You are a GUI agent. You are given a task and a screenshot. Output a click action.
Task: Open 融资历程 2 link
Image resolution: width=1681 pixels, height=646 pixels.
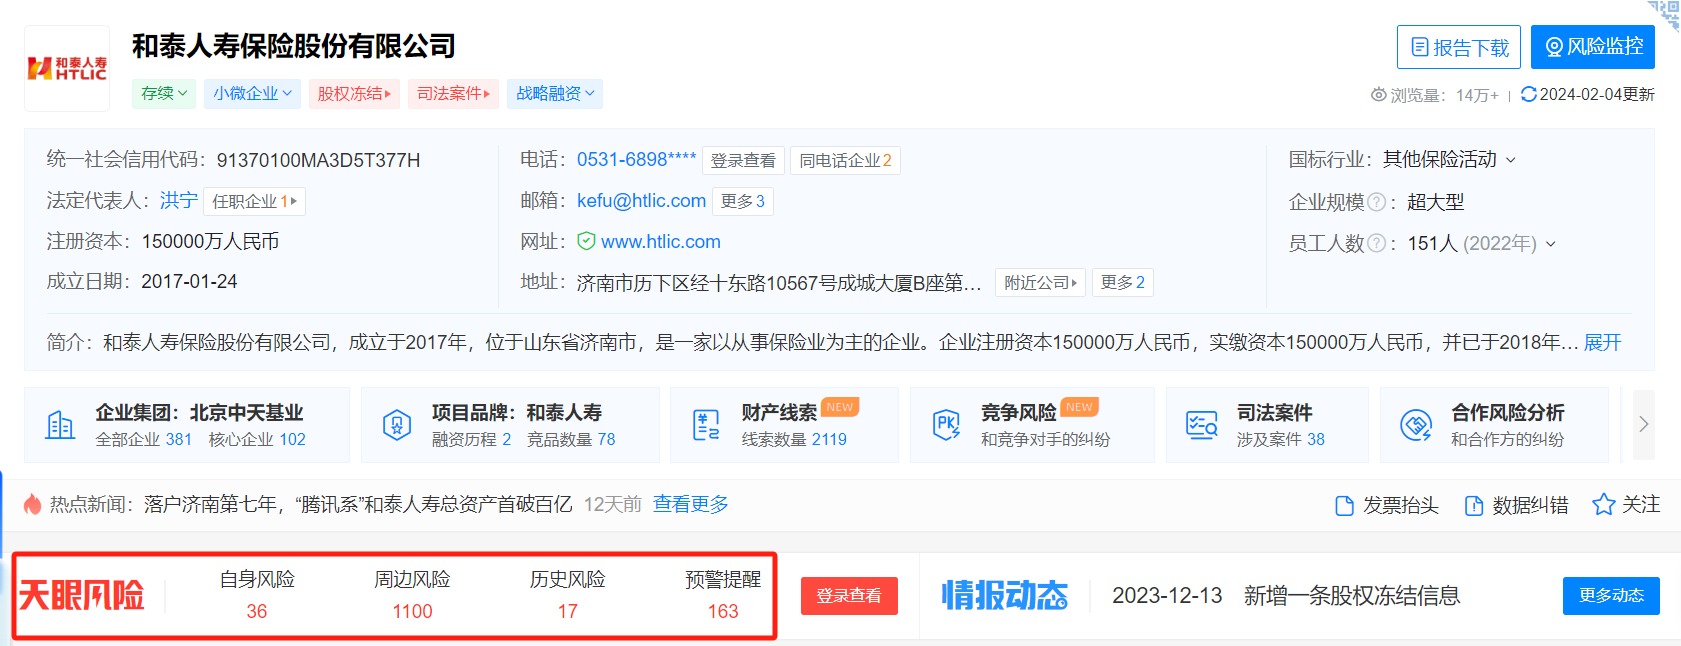pos(472,439)
